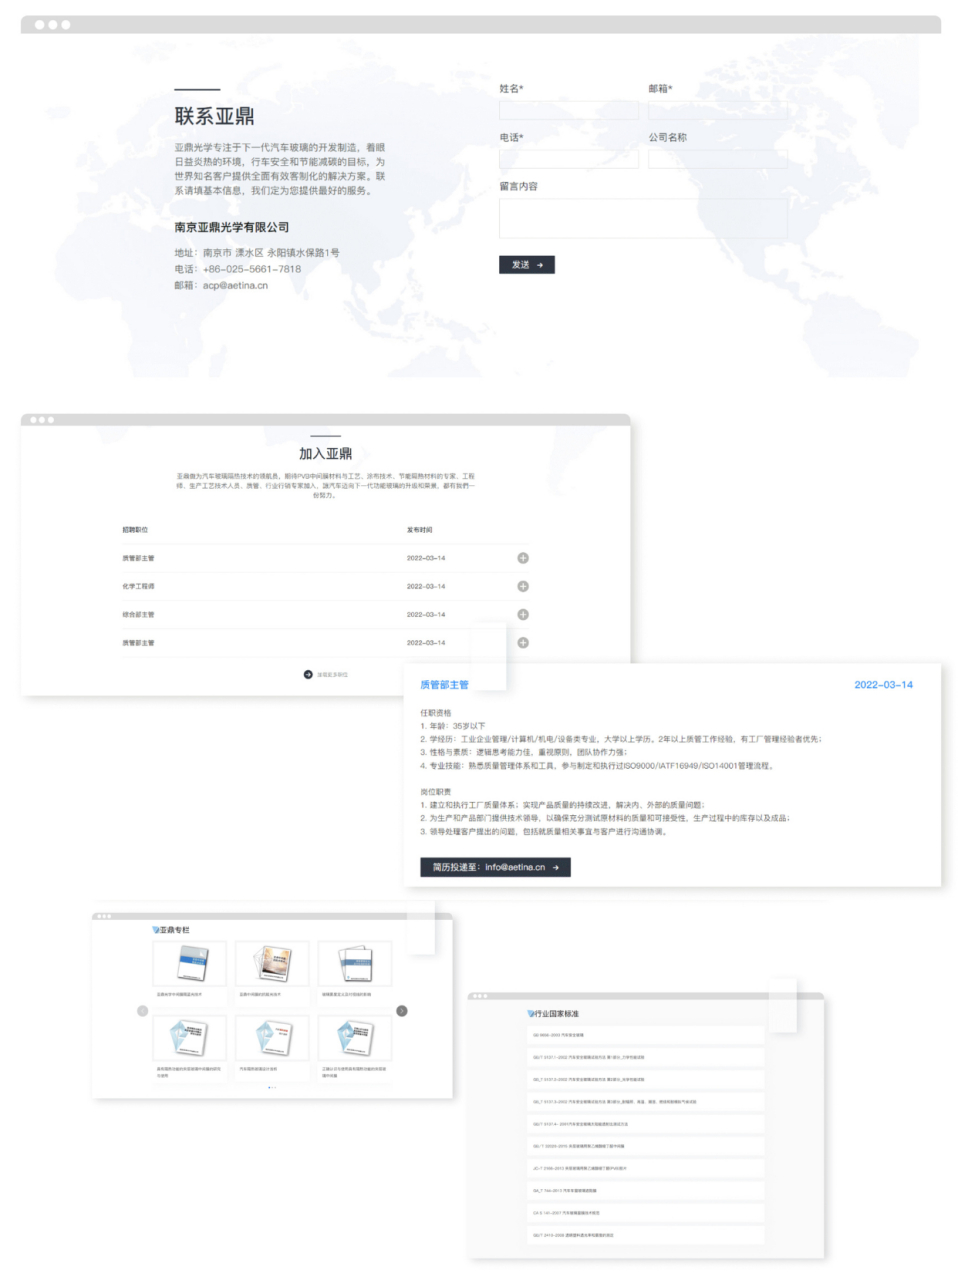Click the blue 质管部主管 detail title
958x1280 pixels.
point(444,685)
